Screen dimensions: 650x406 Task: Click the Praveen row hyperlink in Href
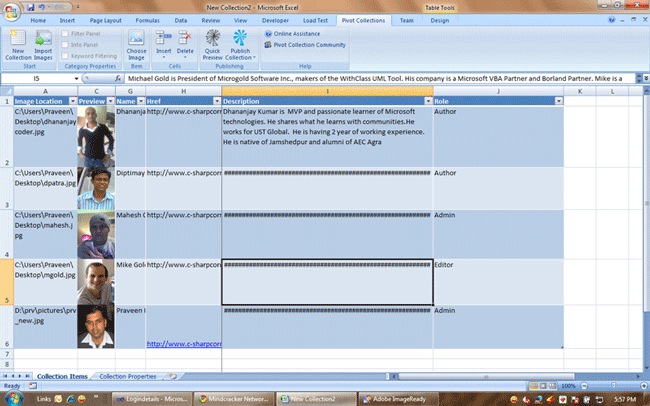pyautogui.click(x=184, y=343)
